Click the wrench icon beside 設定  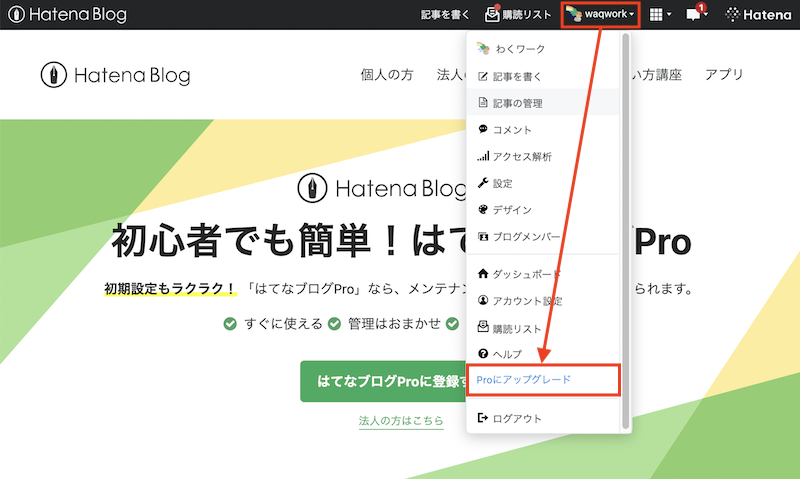tap(483, 183)
